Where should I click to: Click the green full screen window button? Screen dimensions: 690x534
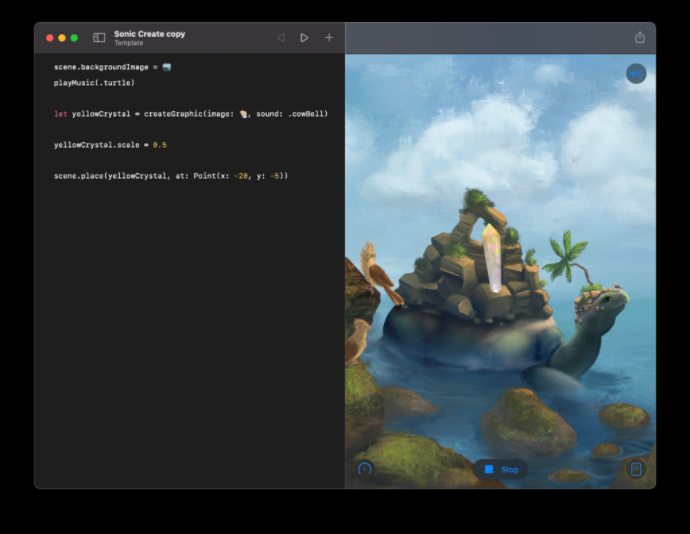(74, 38)
